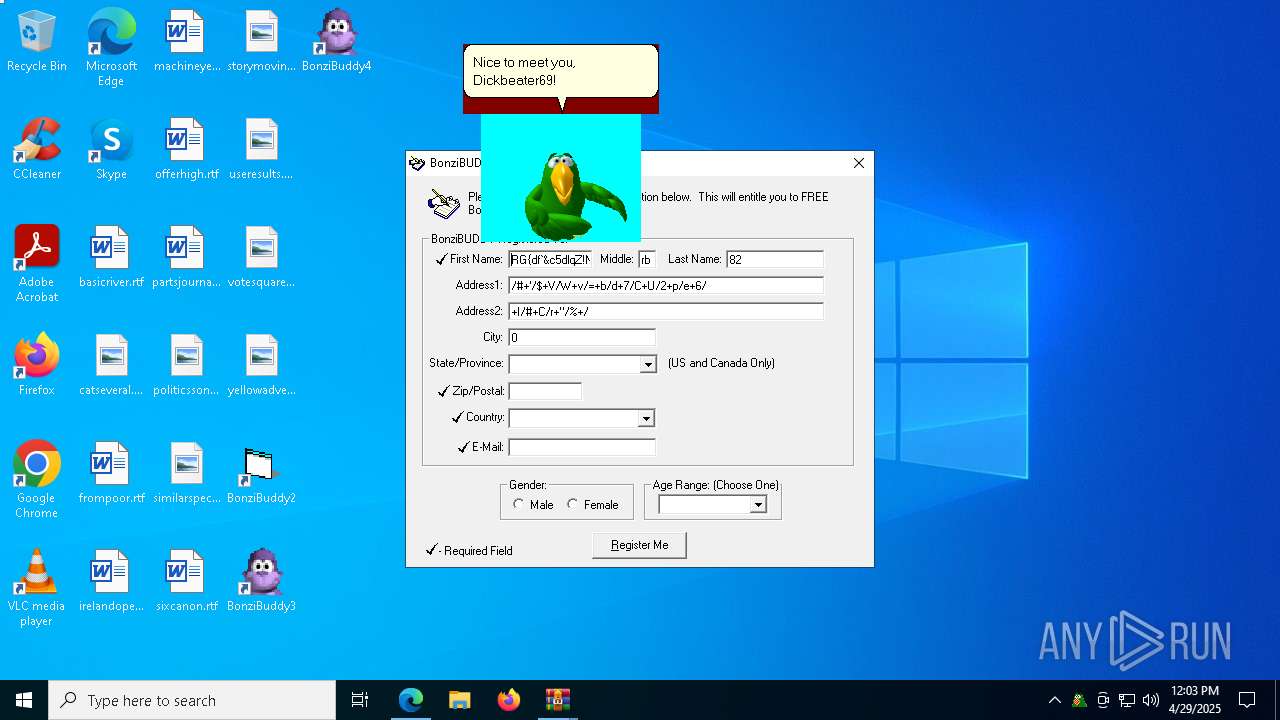
Task: Show hidden icons in system tray
Action: pyautogui.click(x=1054, y=700)
